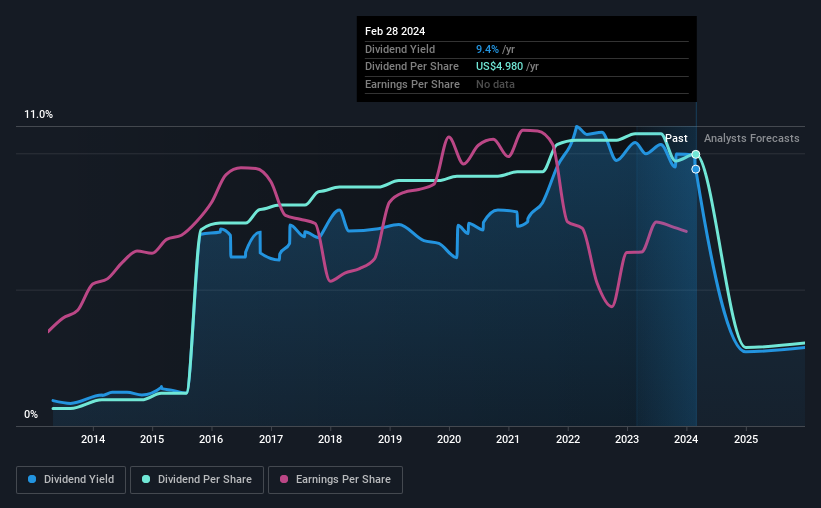The image size is (821, 508).
Task: Click the tooltip Earnings Per Share row label
Action: point(412,84)
